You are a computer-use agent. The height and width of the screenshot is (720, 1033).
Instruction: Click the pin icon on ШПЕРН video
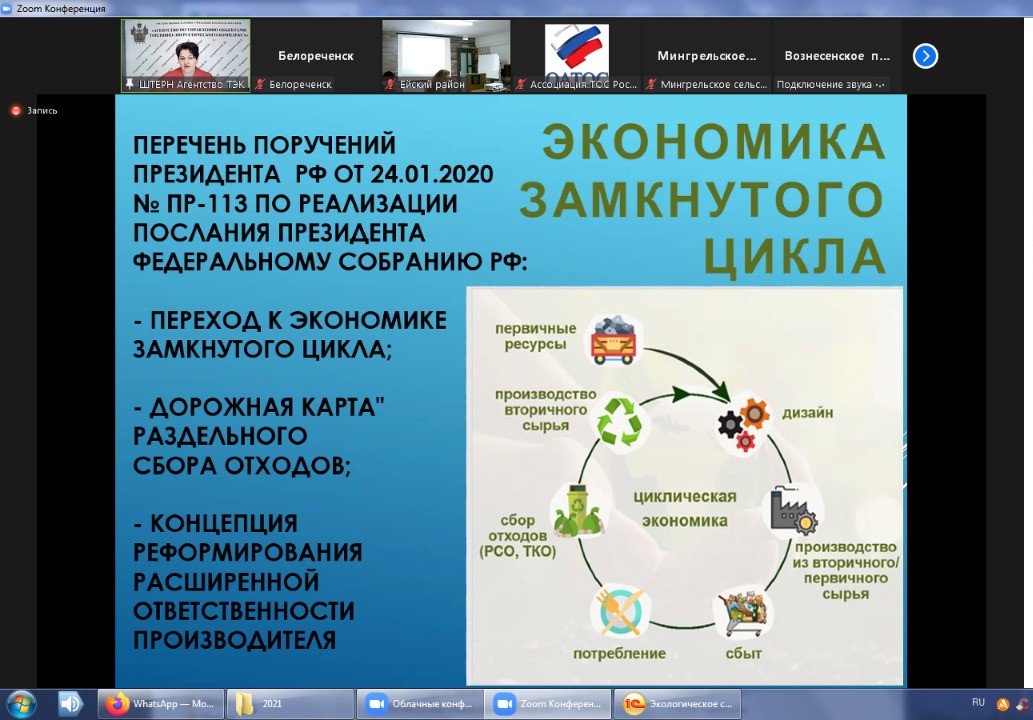coord(129,85)
